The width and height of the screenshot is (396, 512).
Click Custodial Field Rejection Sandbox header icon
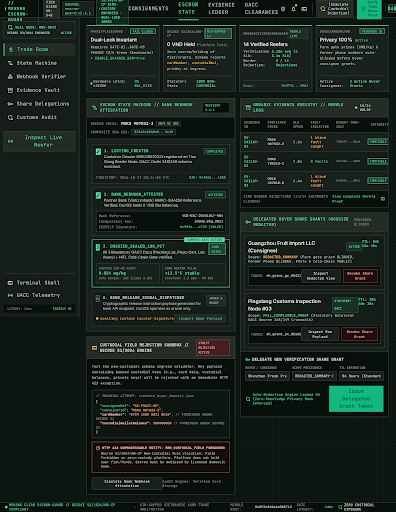point(94,348)
